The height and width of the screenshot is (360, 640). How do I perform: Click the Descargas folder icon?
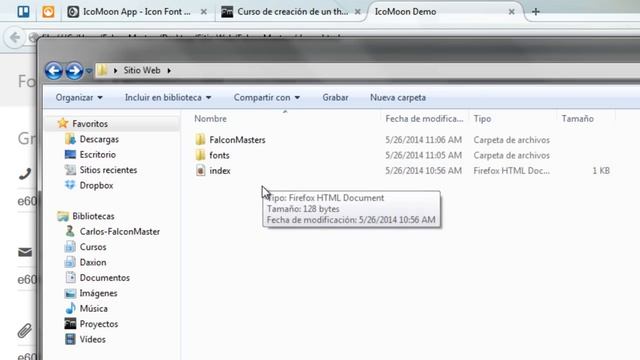click(x=70, y=139)
